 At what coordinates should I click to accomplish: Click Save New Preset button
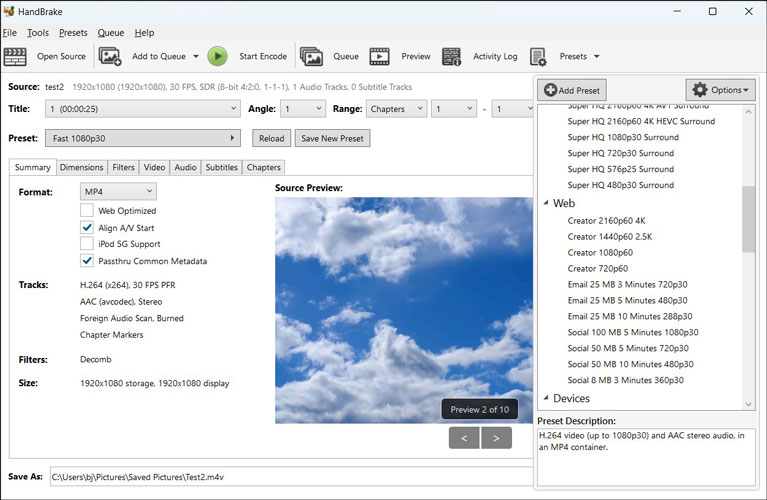pos(332,138)
